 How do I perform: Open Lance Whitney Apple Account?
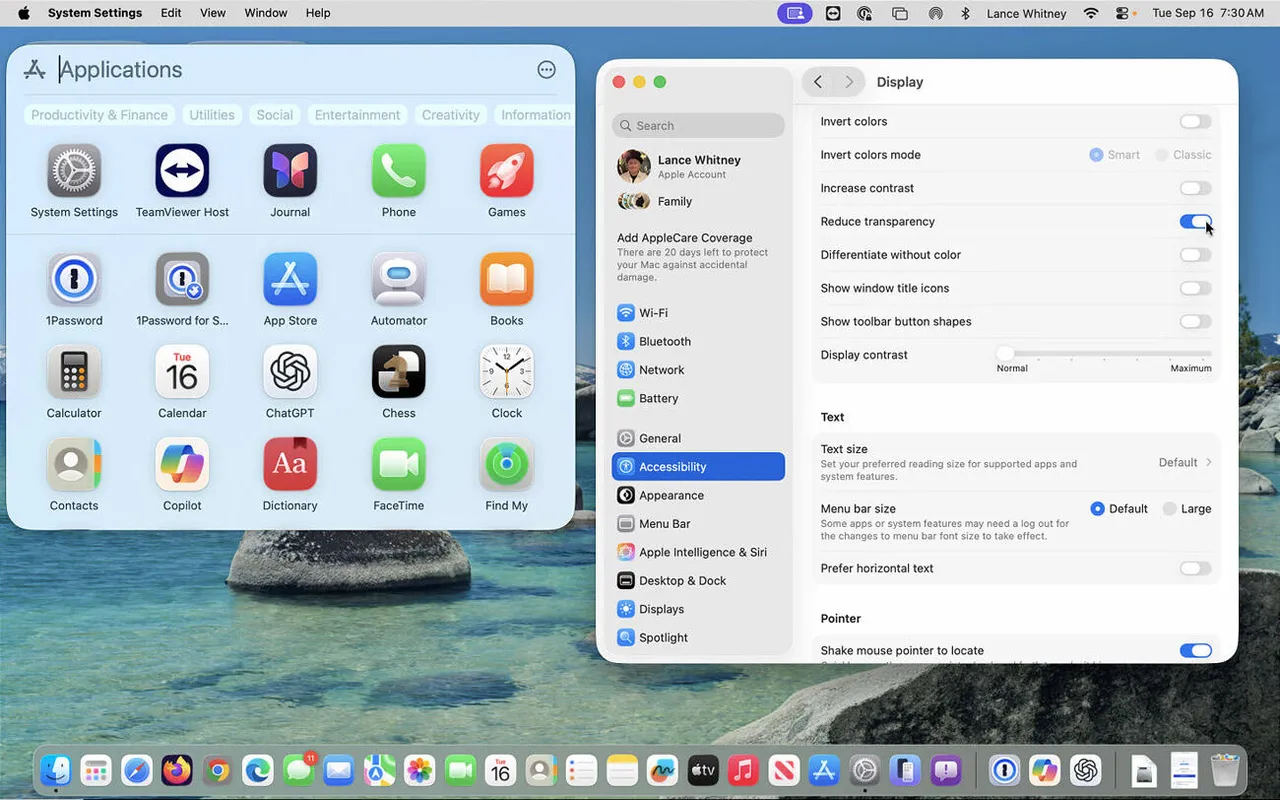tap(698, 166)
